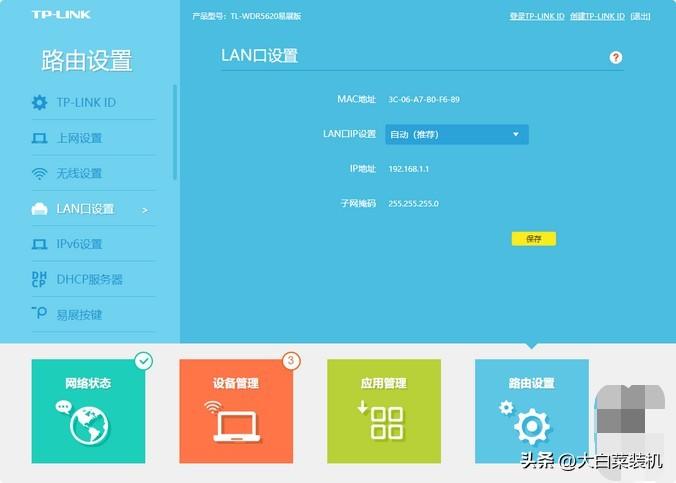This screenshot has height=483, width=676.
Task: Expand the LAN口设置 sidebar arrow
Action: point(145,210)
